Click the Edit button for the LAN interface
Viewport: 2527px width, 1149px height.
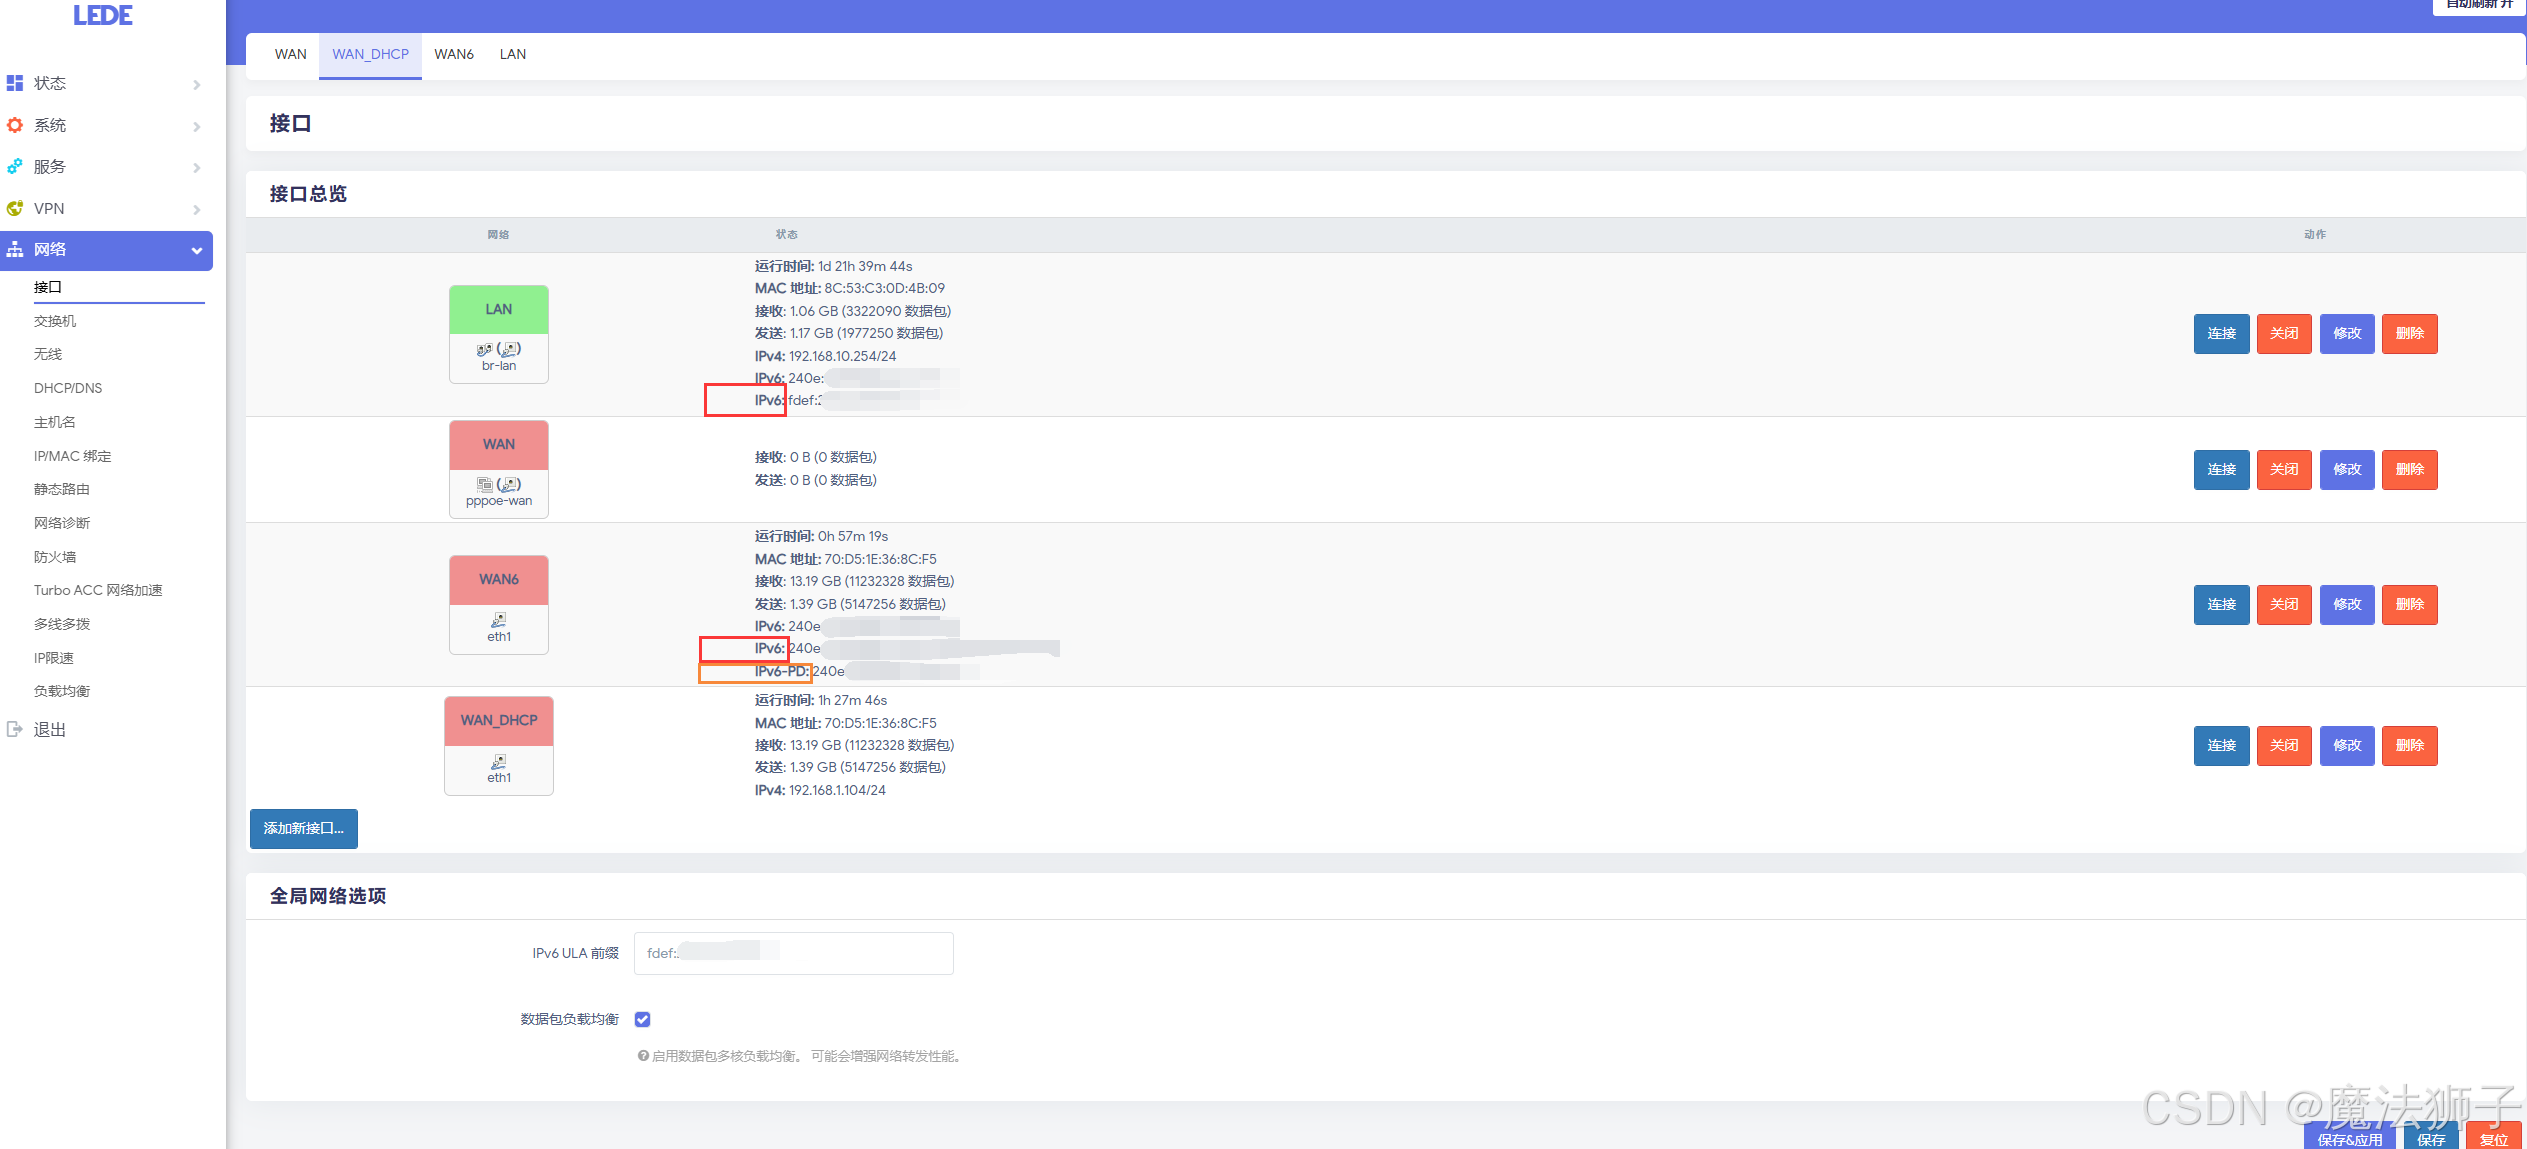(2346, 333)
